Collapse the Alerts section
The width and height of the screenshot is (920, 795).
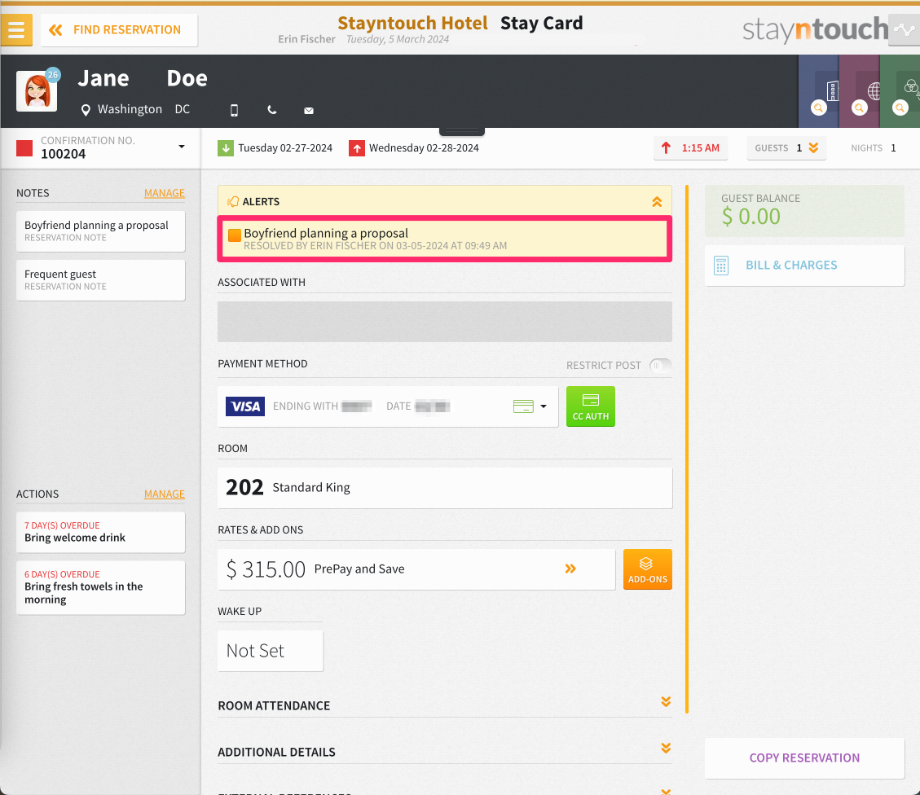(x=657, y=202)
